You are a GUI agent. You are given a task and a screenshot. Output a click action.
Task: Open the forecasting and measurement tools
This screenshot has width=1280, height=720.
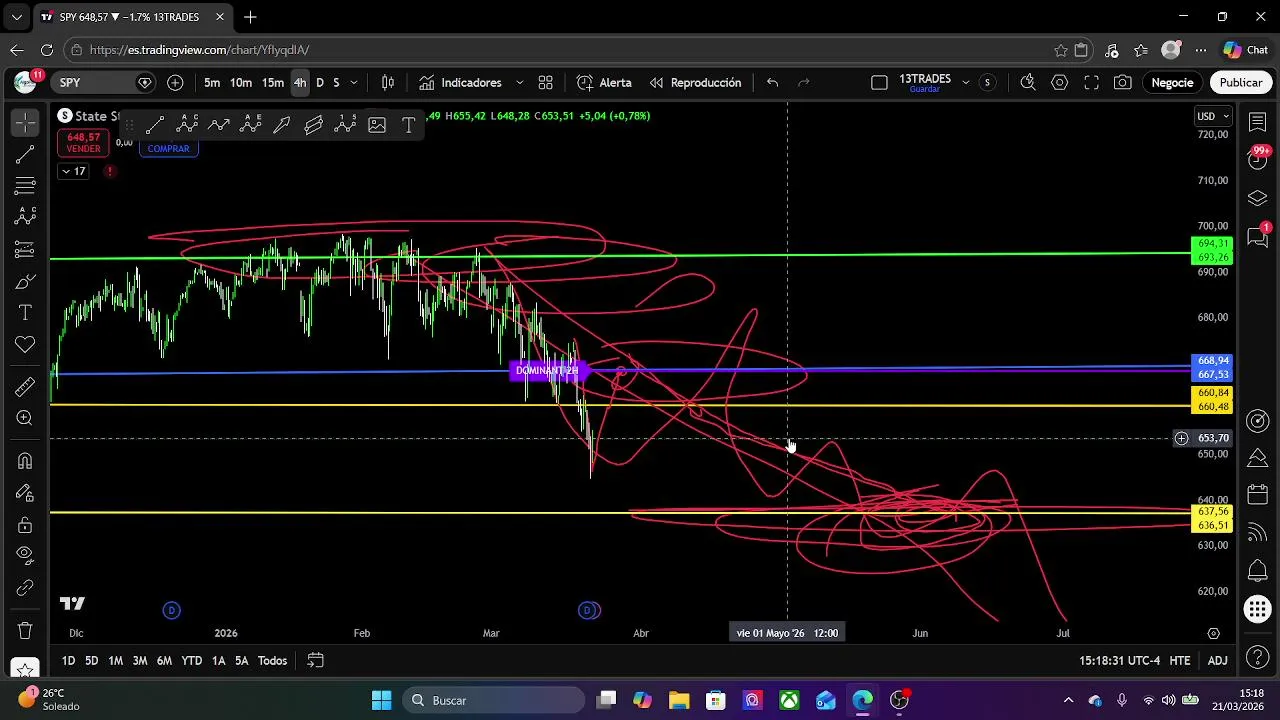point(25,249)
